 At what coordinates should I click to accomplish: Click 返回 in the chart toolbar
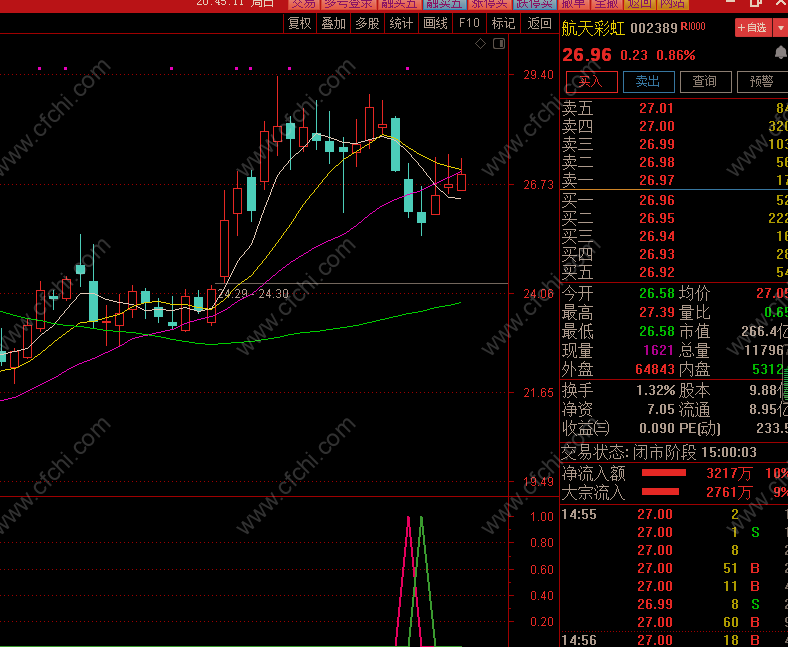pyautogui.click(x=539, y=23)
